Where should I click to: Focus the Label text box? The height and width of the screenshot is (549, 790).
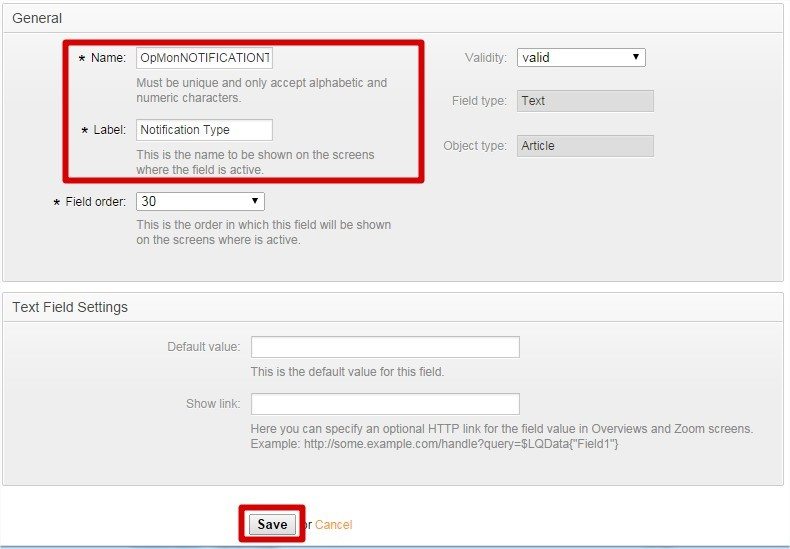point(204,130)
